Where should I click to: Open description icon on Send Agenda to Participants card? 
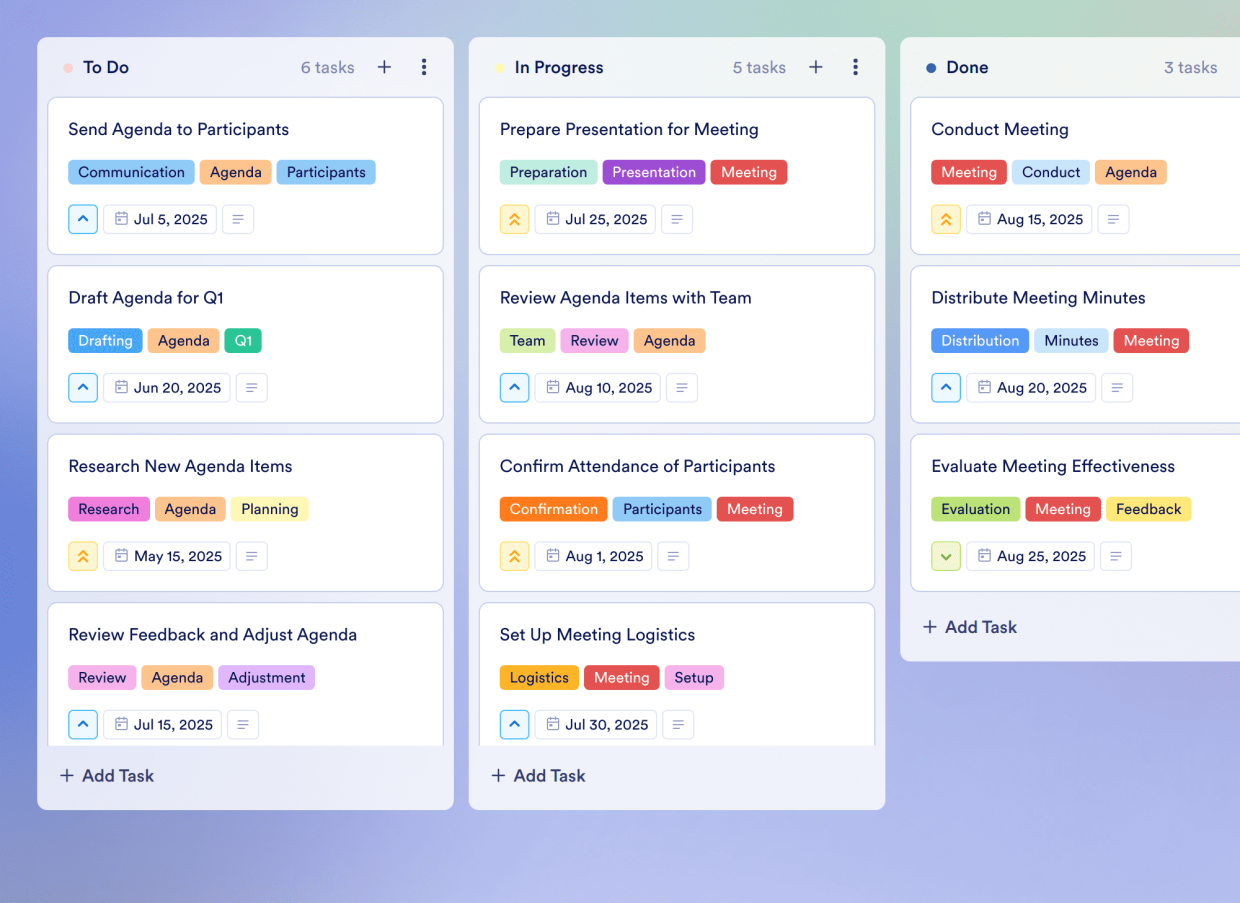(237, 219)
